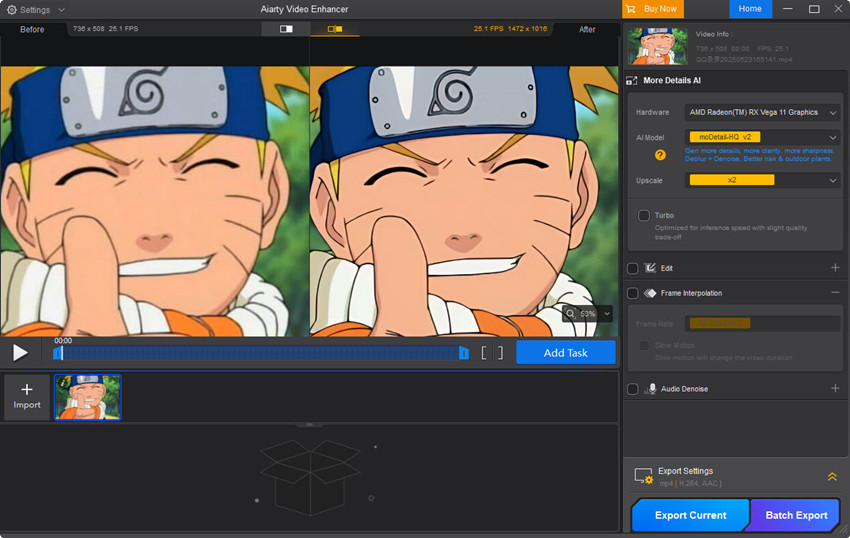Click the timeline start trim handle

pos(57,354)
